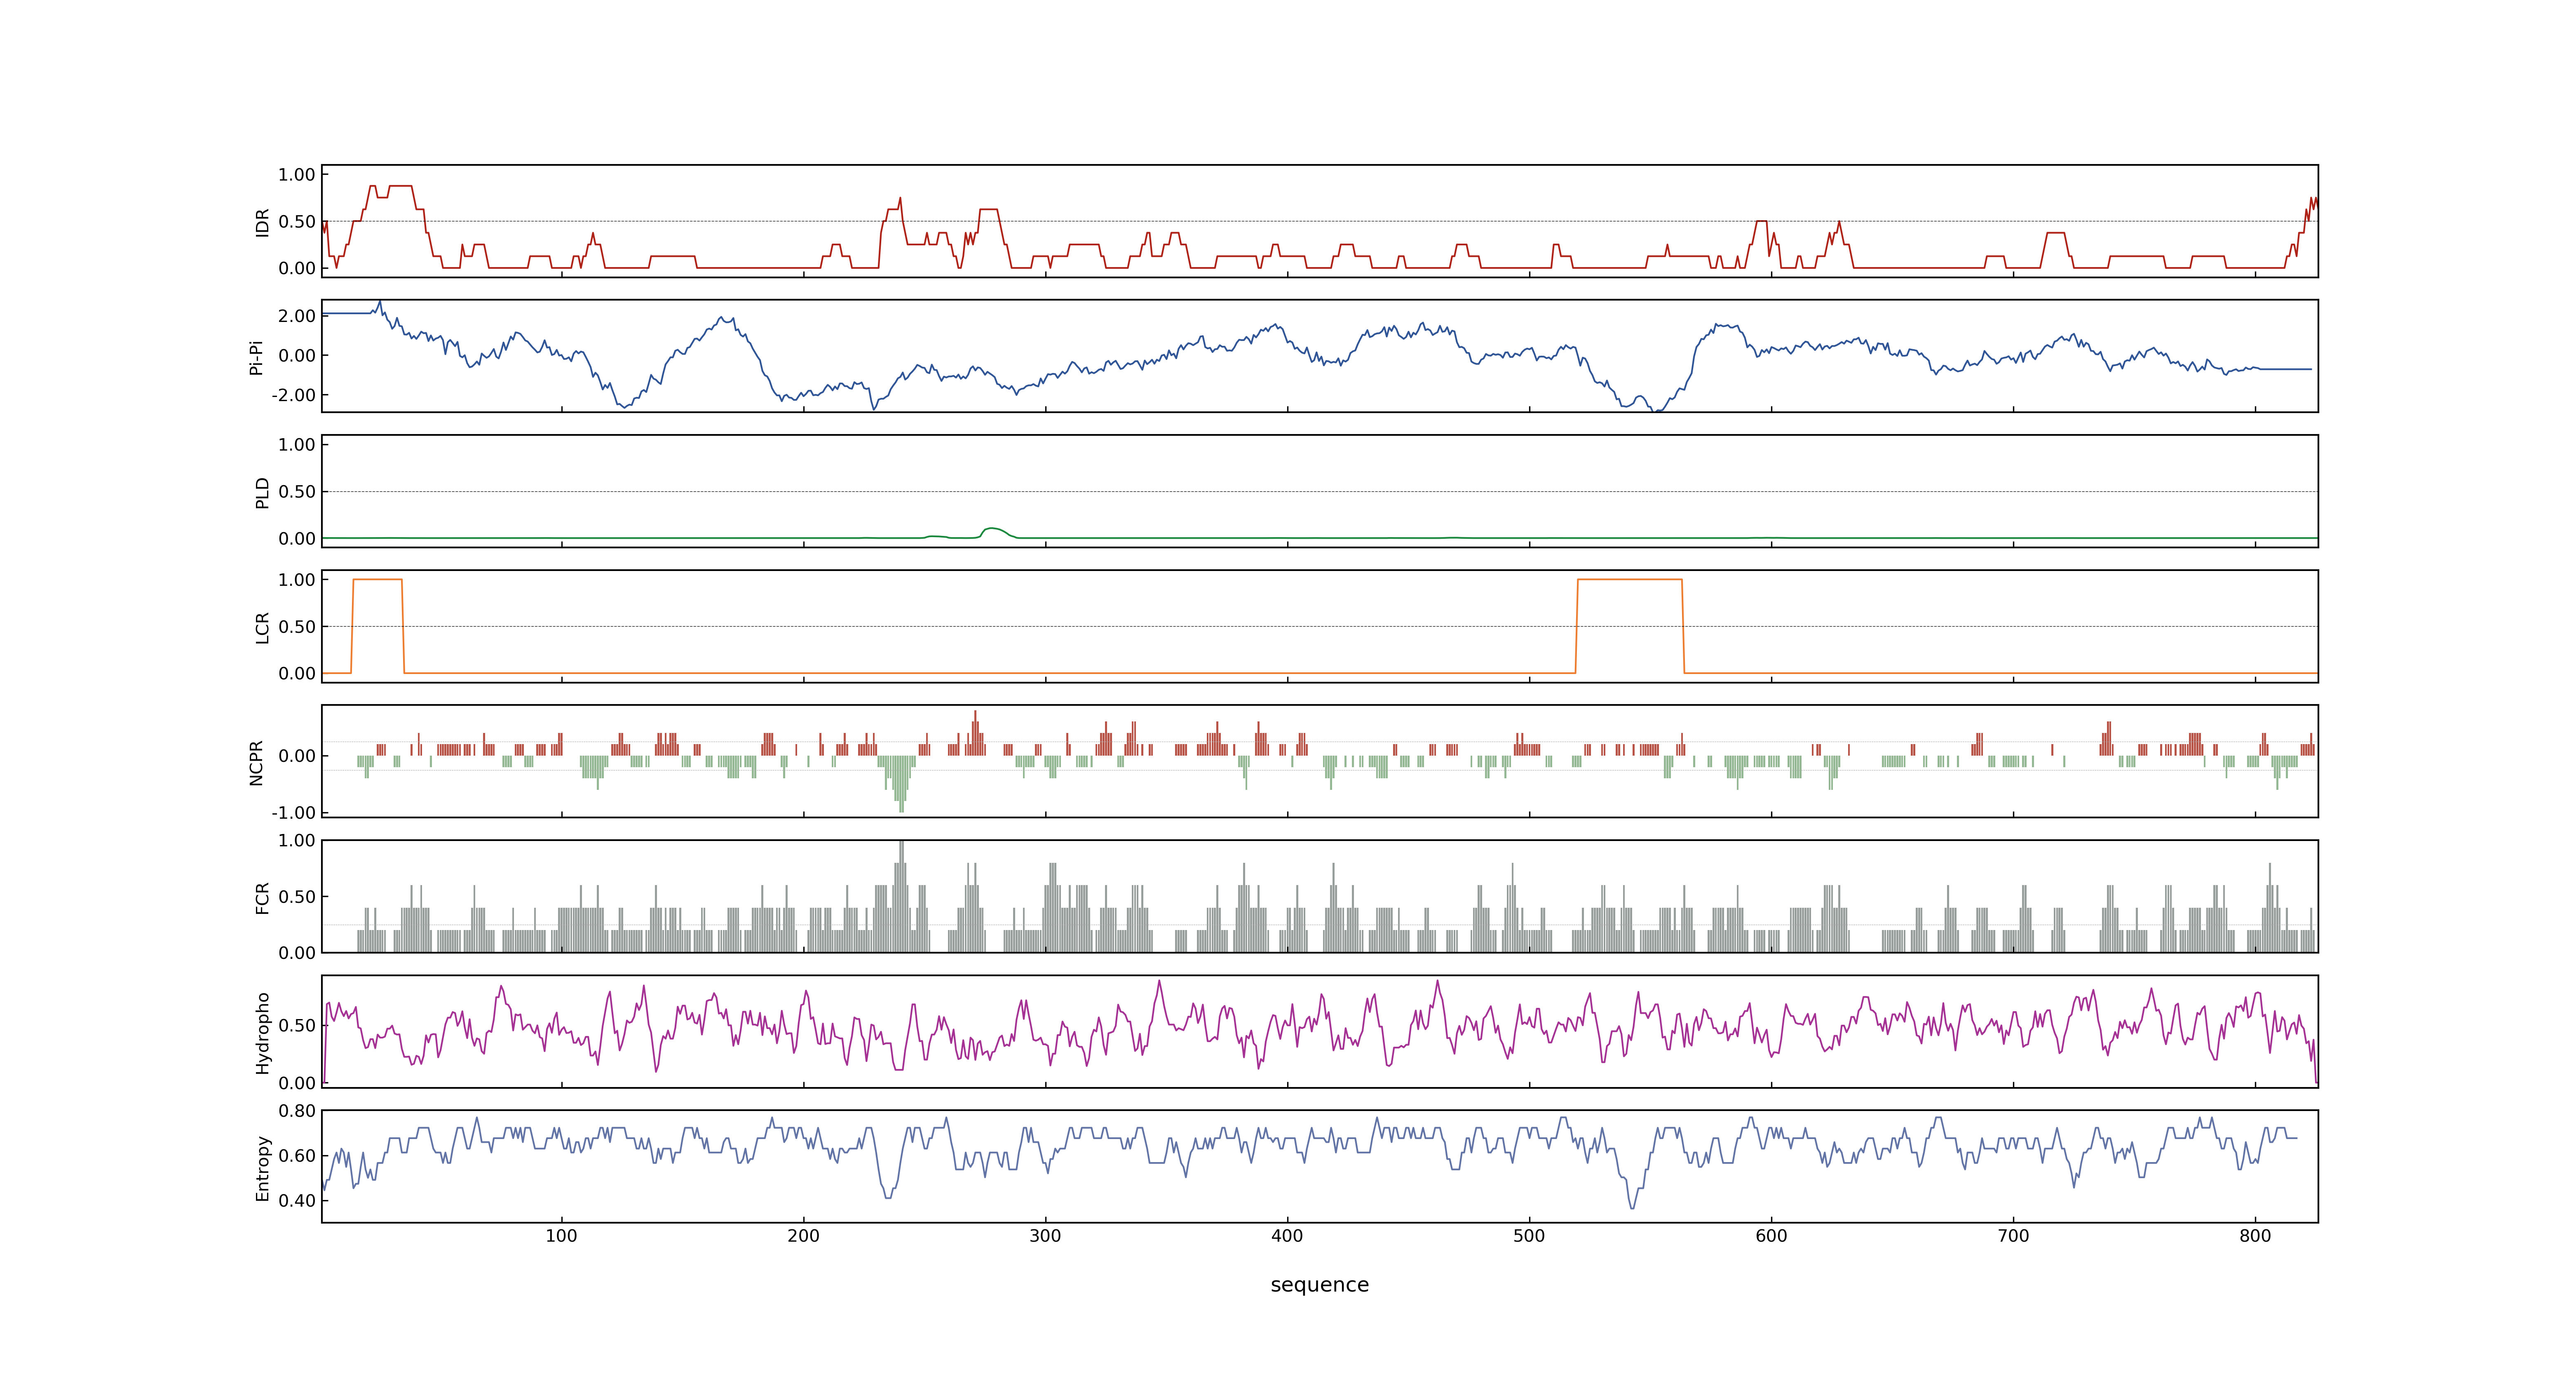Click the second orange LCR plateau past position 500
2576x1374 pixels.
[1630, 580]
